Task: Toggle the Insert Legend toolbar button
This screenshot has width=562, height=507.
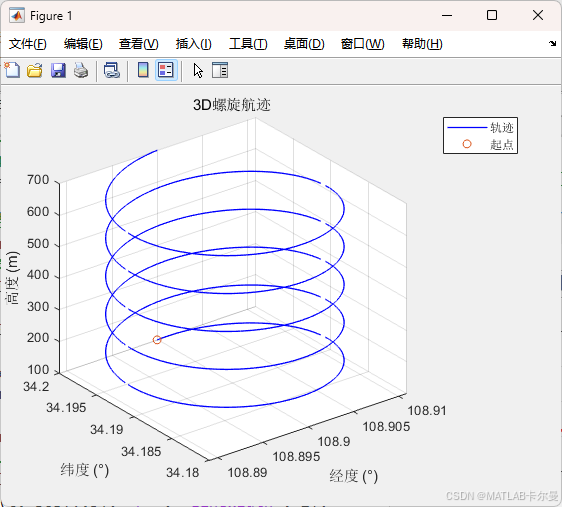Action: 166,70
